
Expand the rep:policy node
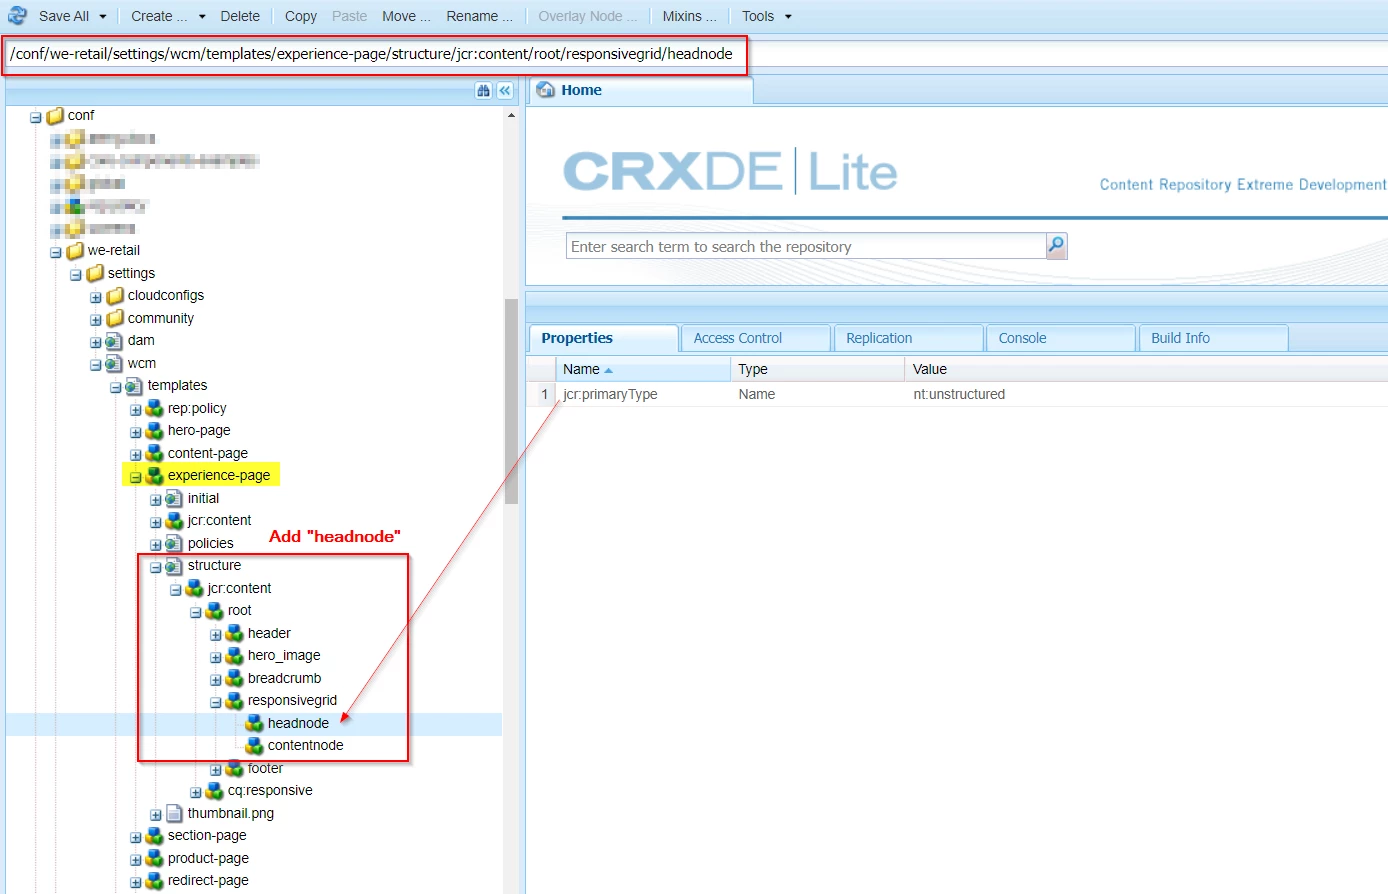point(136,410)
